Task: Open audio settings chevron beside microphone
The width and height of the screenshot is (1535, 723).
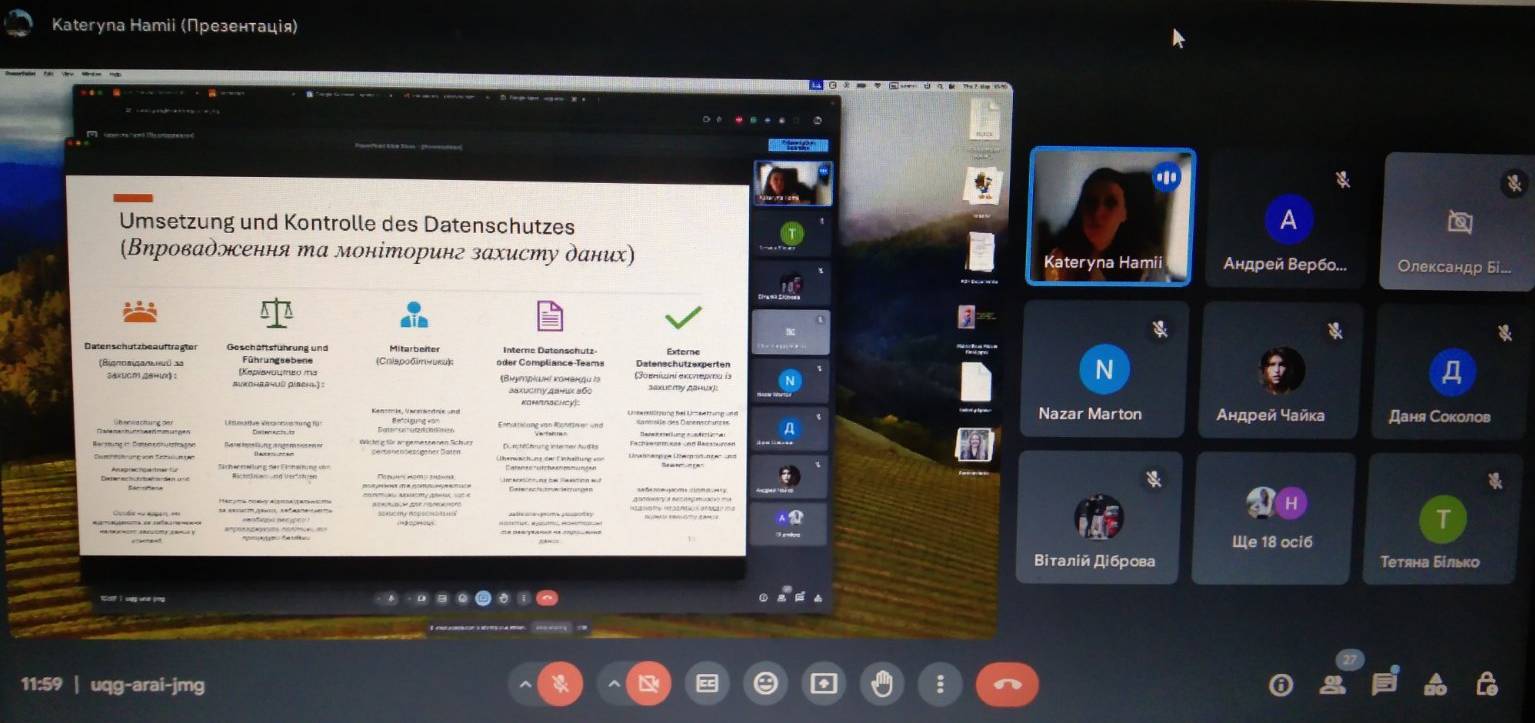Action: click(x=524, y=684)
